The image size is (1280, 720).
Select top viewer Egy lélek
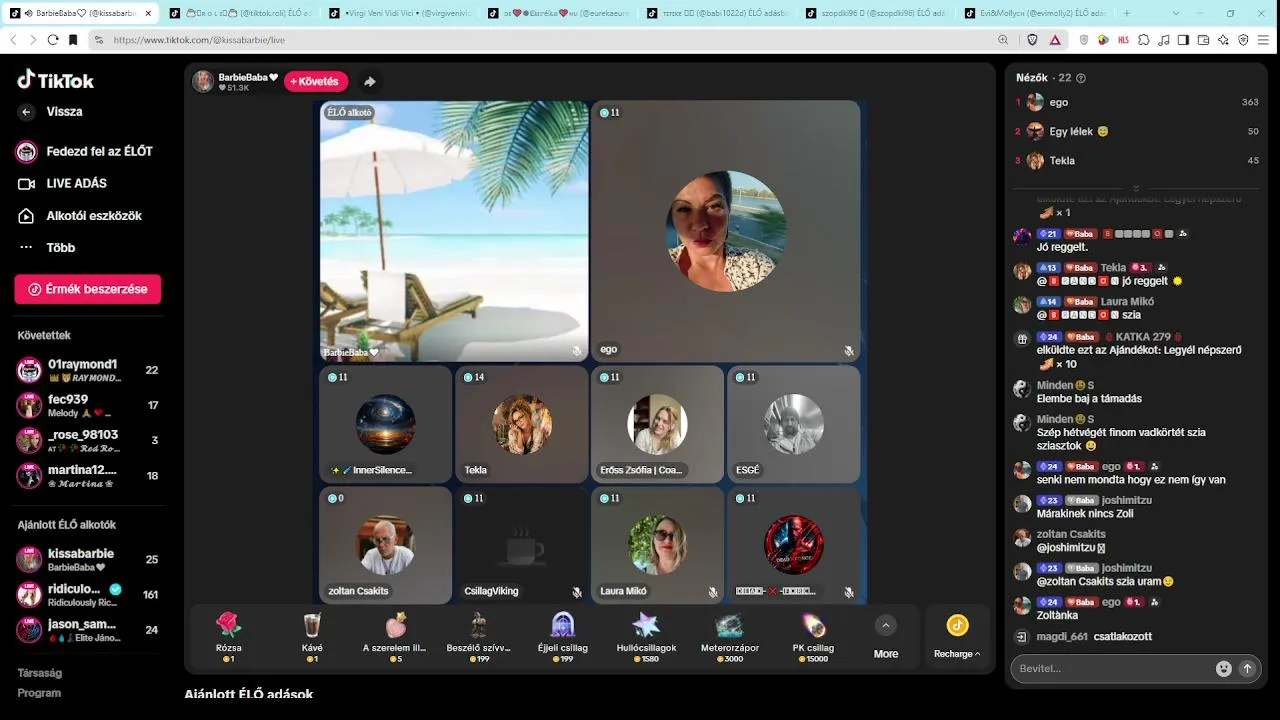1136,131
